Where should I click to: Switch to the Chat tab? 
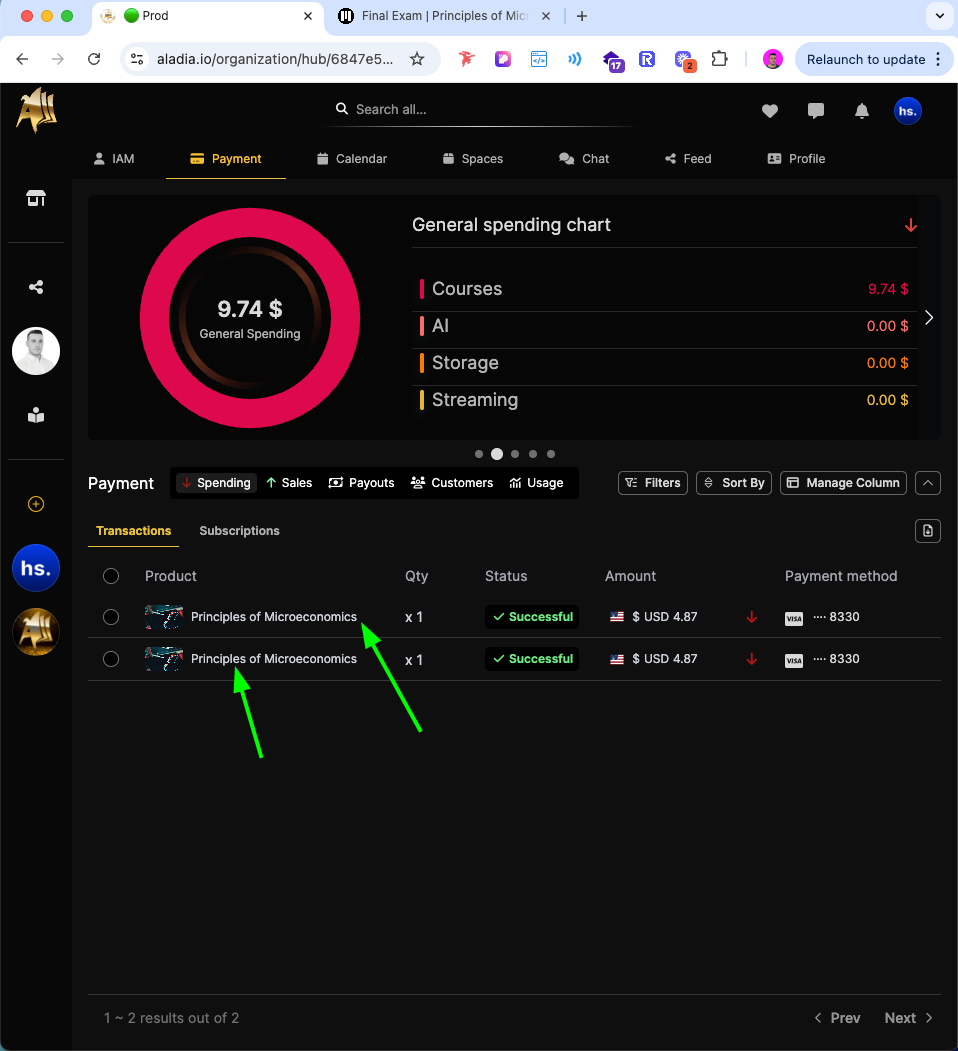(x=584, y=159)
